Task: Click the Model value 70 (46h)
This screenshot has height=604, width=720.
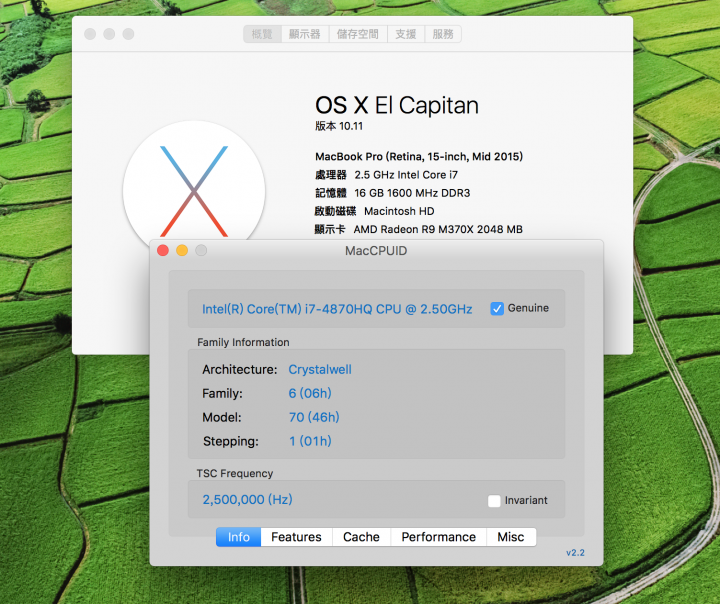Action: 314,417
